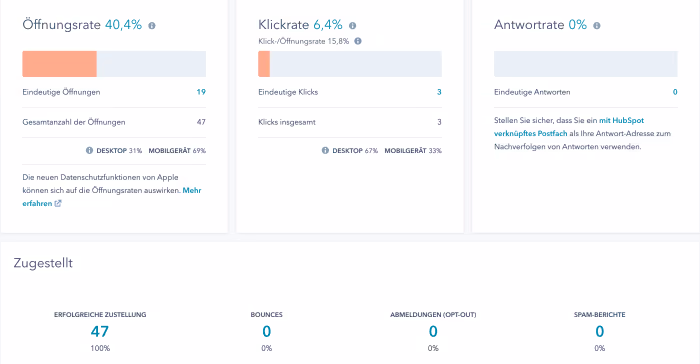Click 'DESKTOP 67%' text

point(355,151)
